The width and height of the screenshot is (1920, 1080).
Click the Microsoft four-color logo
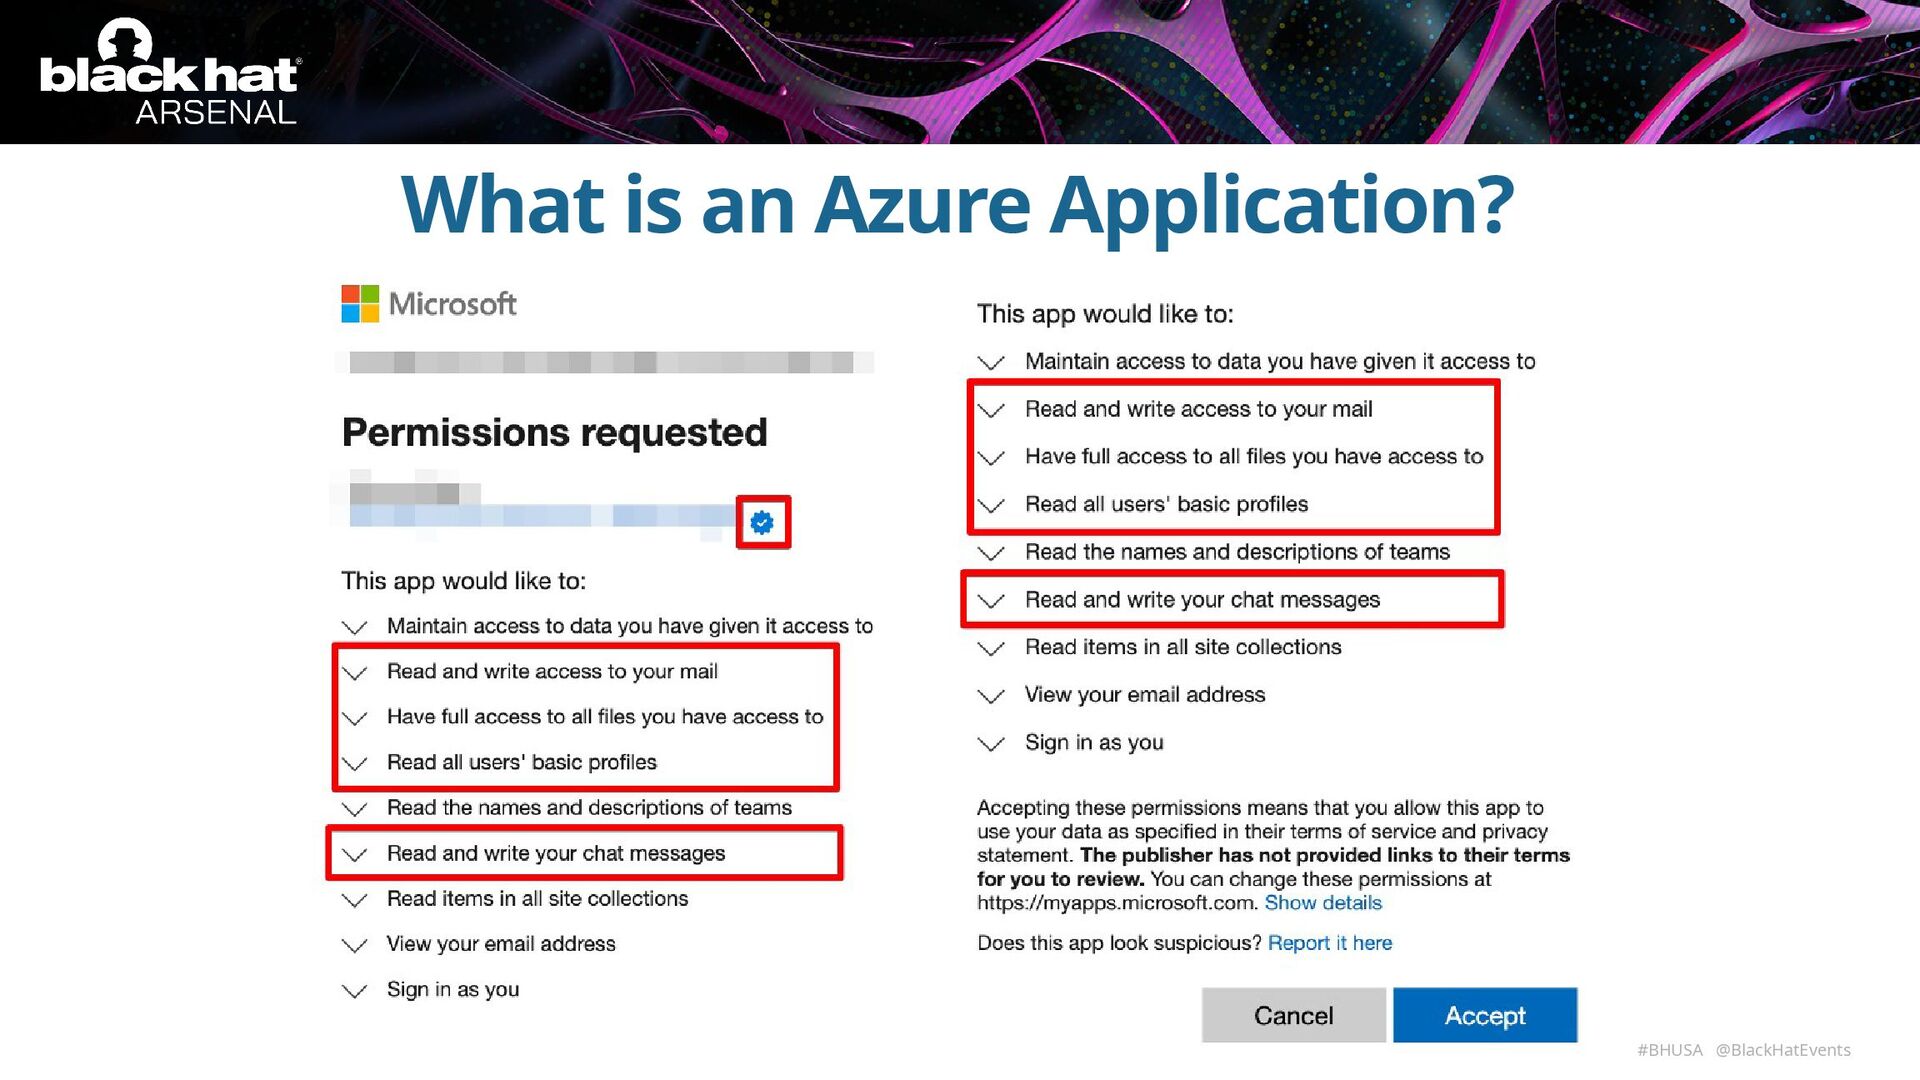pos(360,304)
